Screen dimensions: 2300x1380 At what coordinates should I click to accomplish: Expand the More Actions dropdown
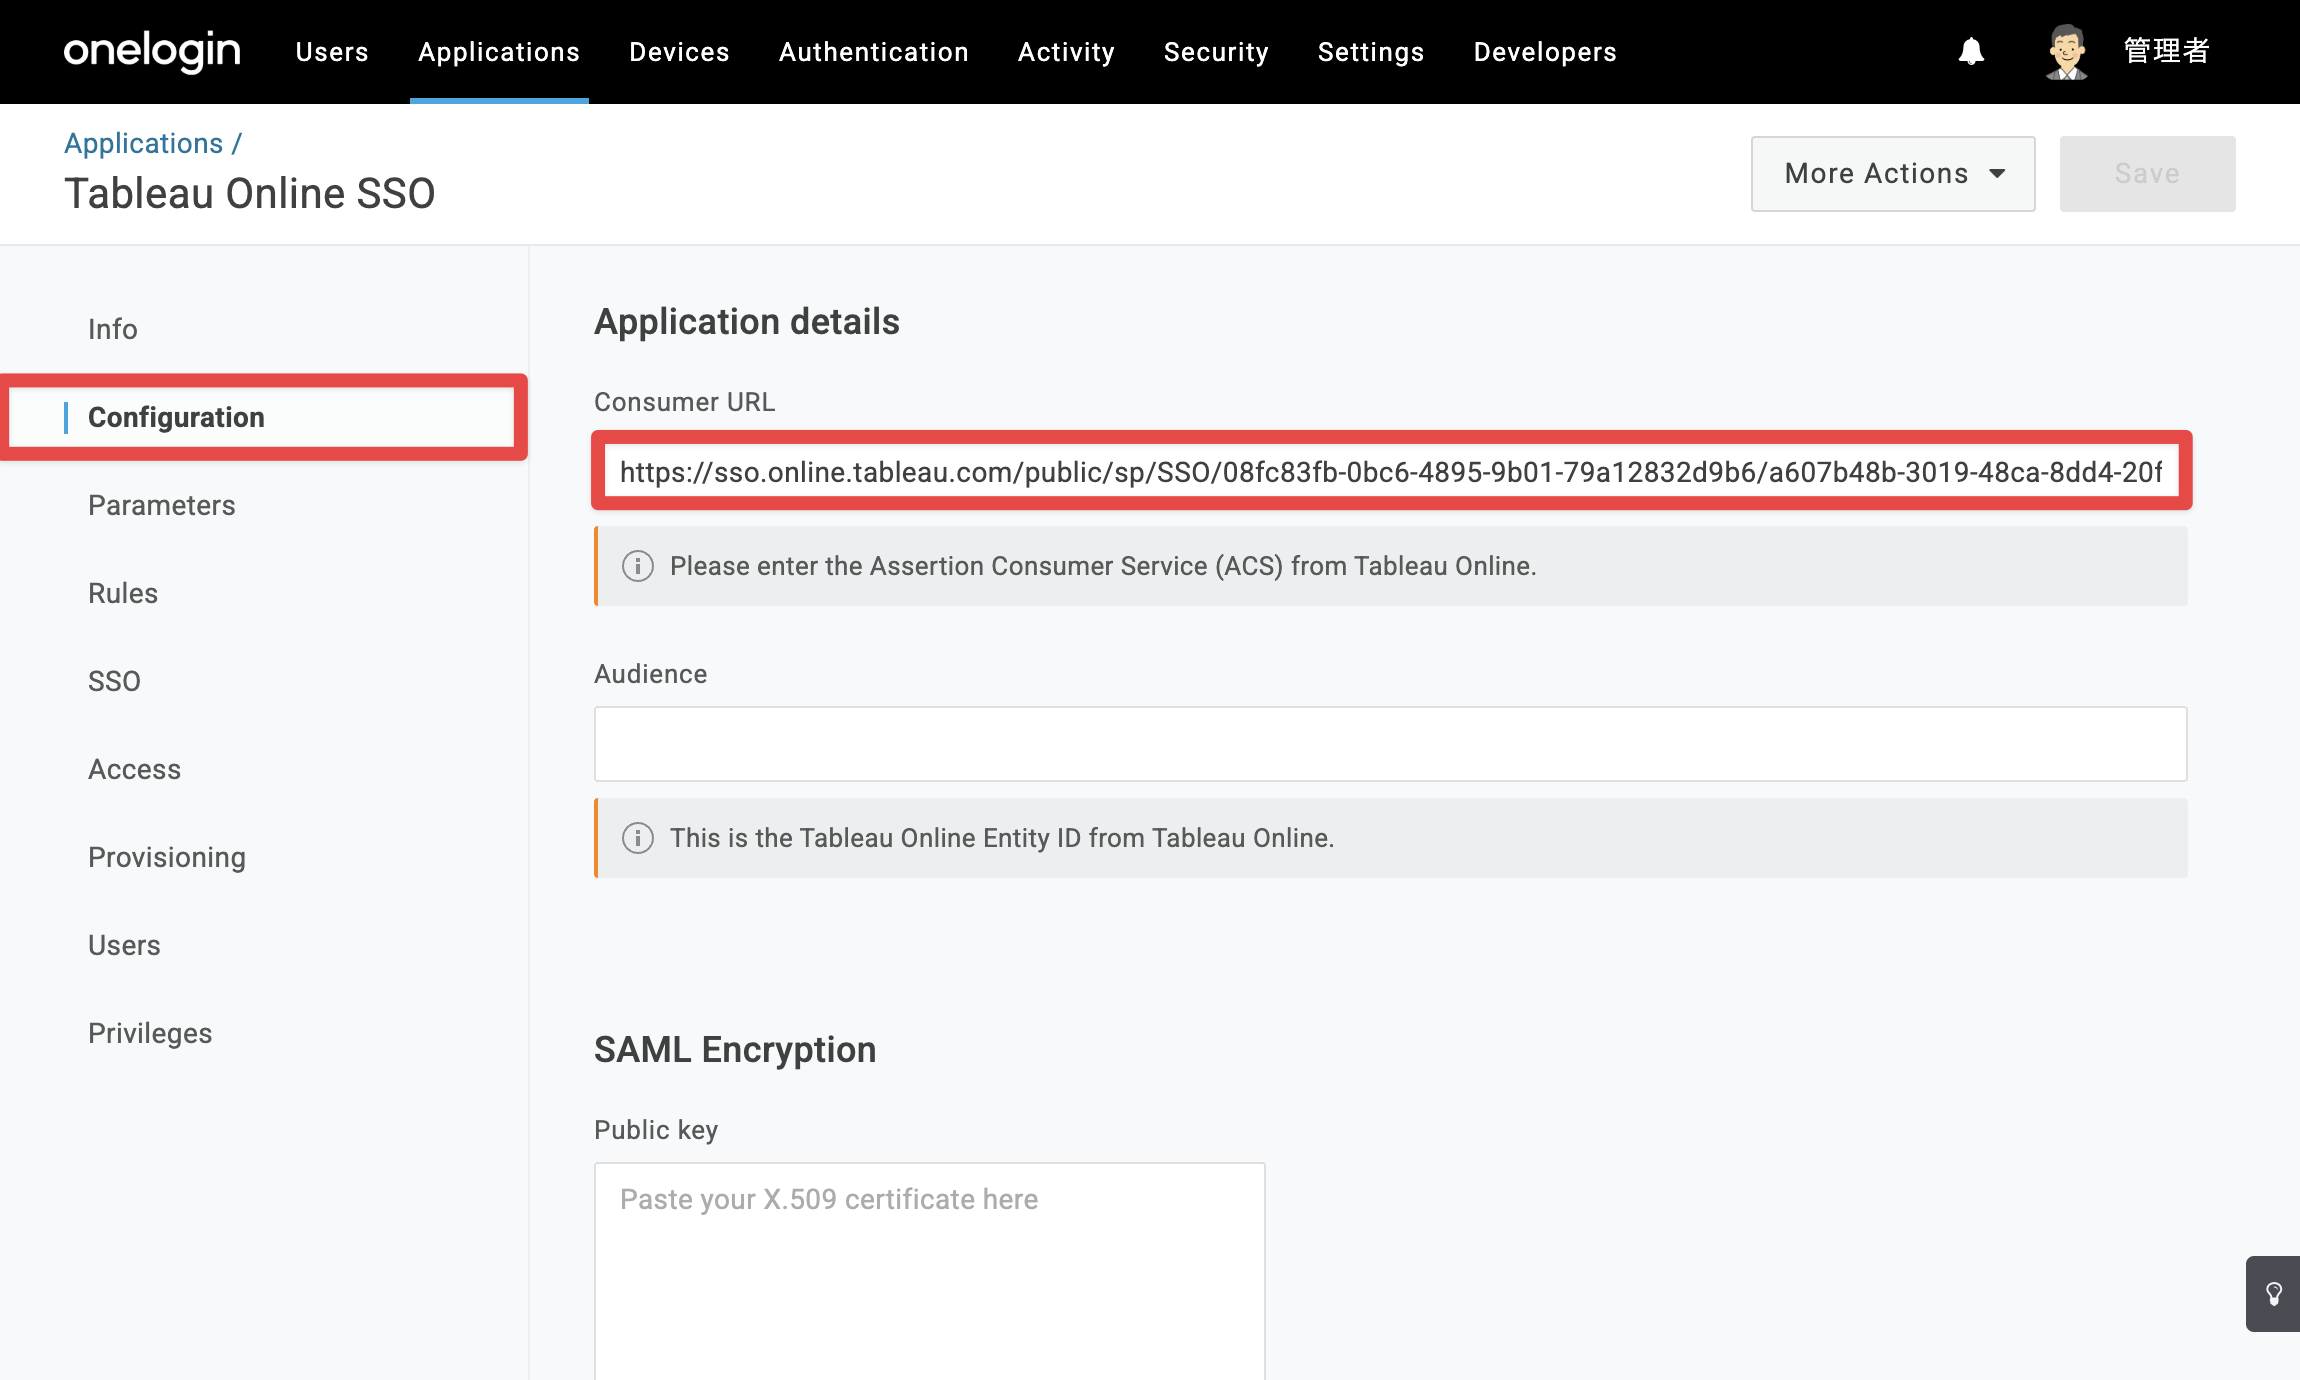click(1893, 174)
